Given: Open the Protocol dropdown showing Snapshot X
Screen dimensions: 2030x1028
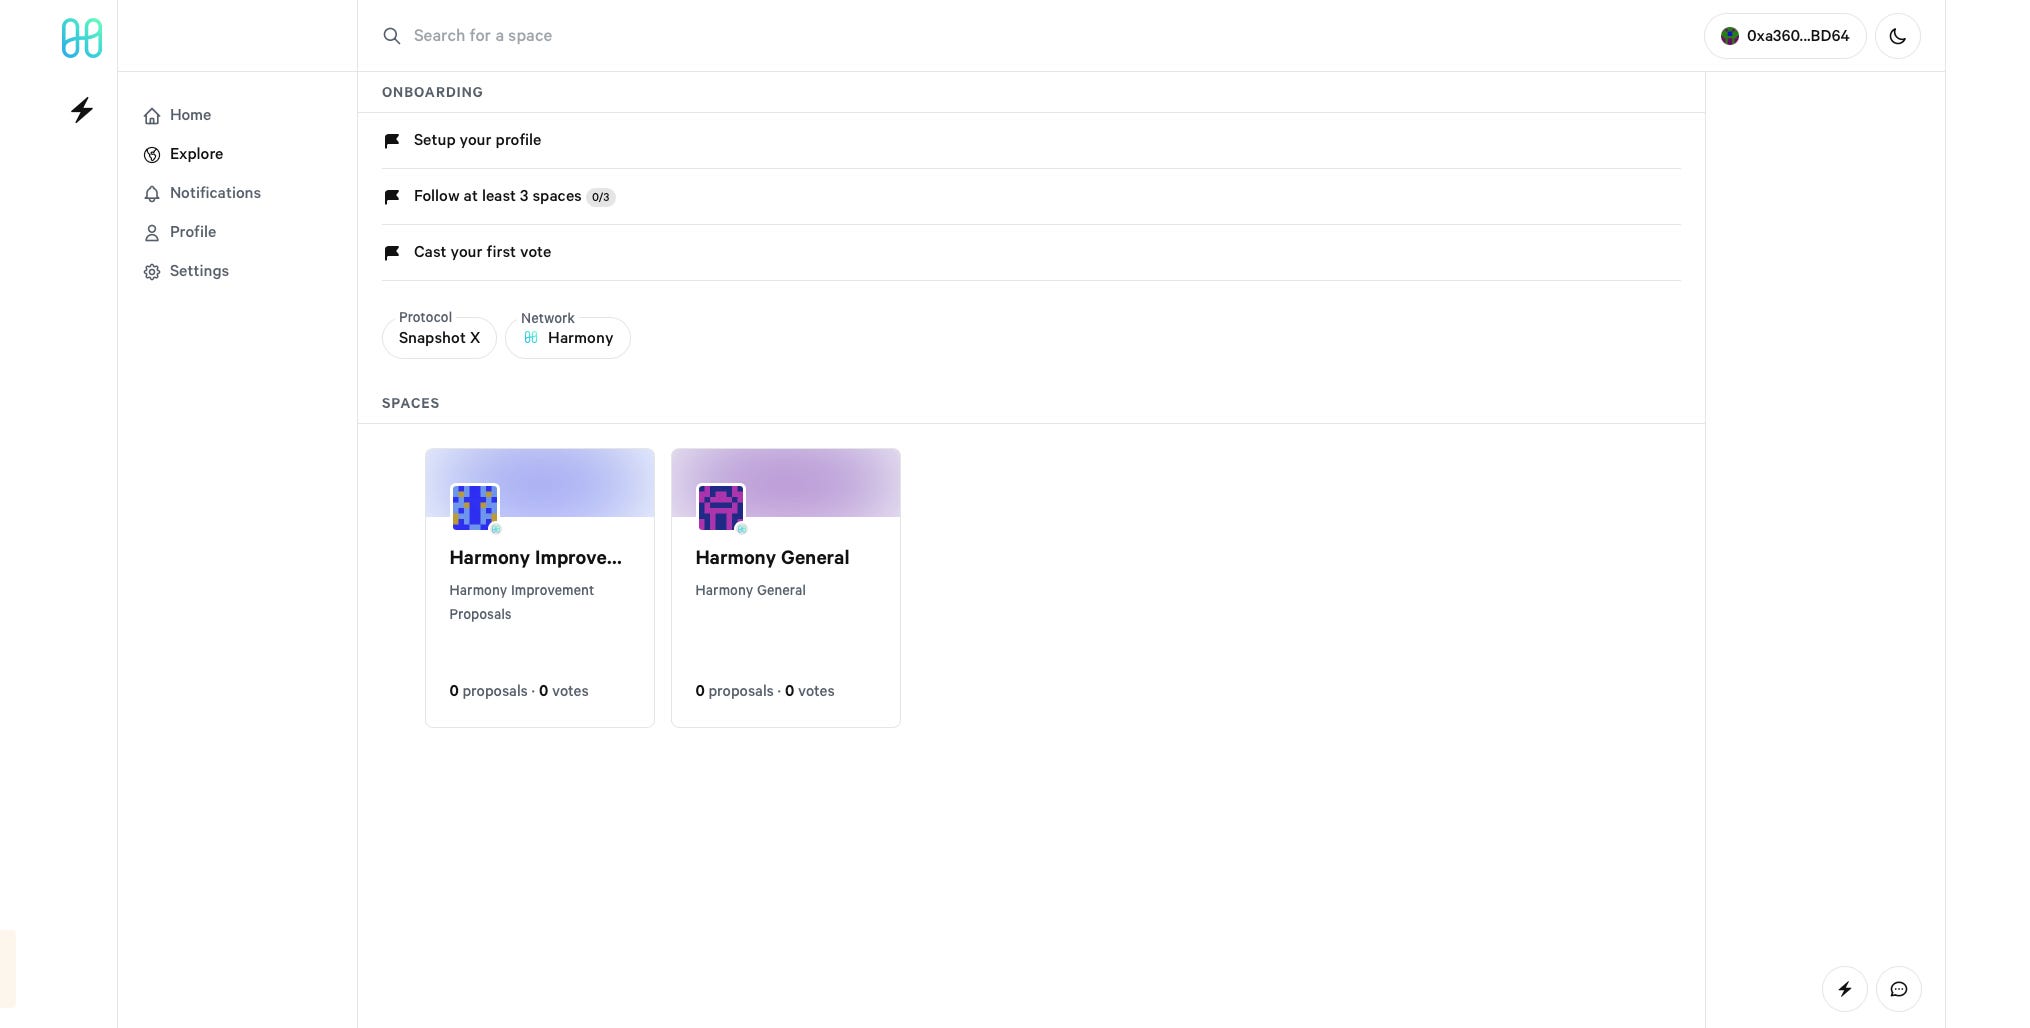Looking at the screenshot, I should coord(439,338).
